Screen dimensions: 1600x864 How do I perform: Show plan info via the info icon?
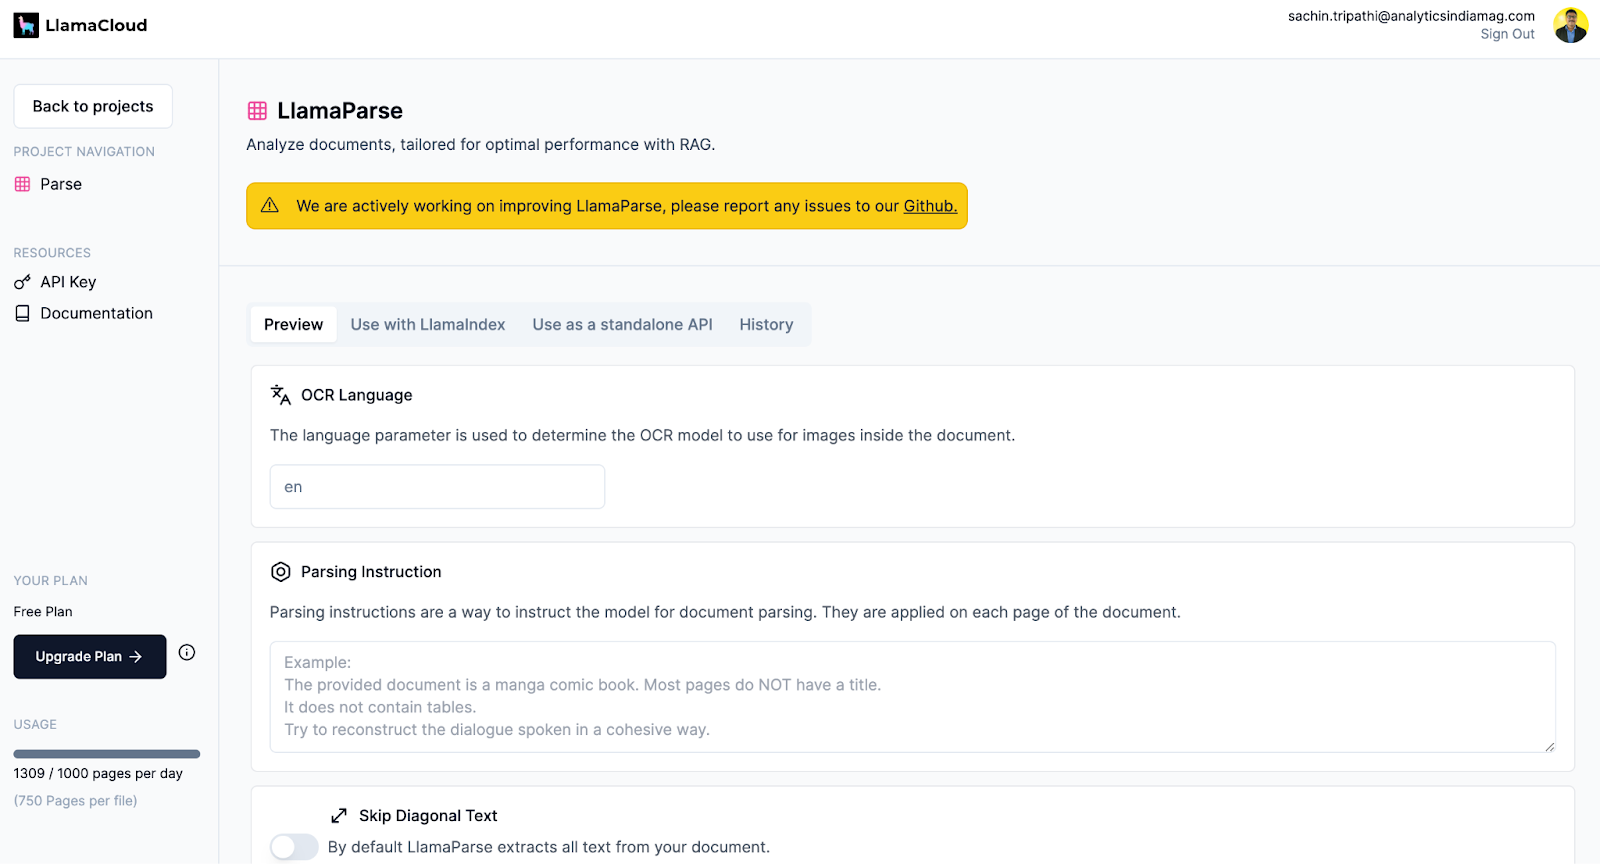[187, 653]
